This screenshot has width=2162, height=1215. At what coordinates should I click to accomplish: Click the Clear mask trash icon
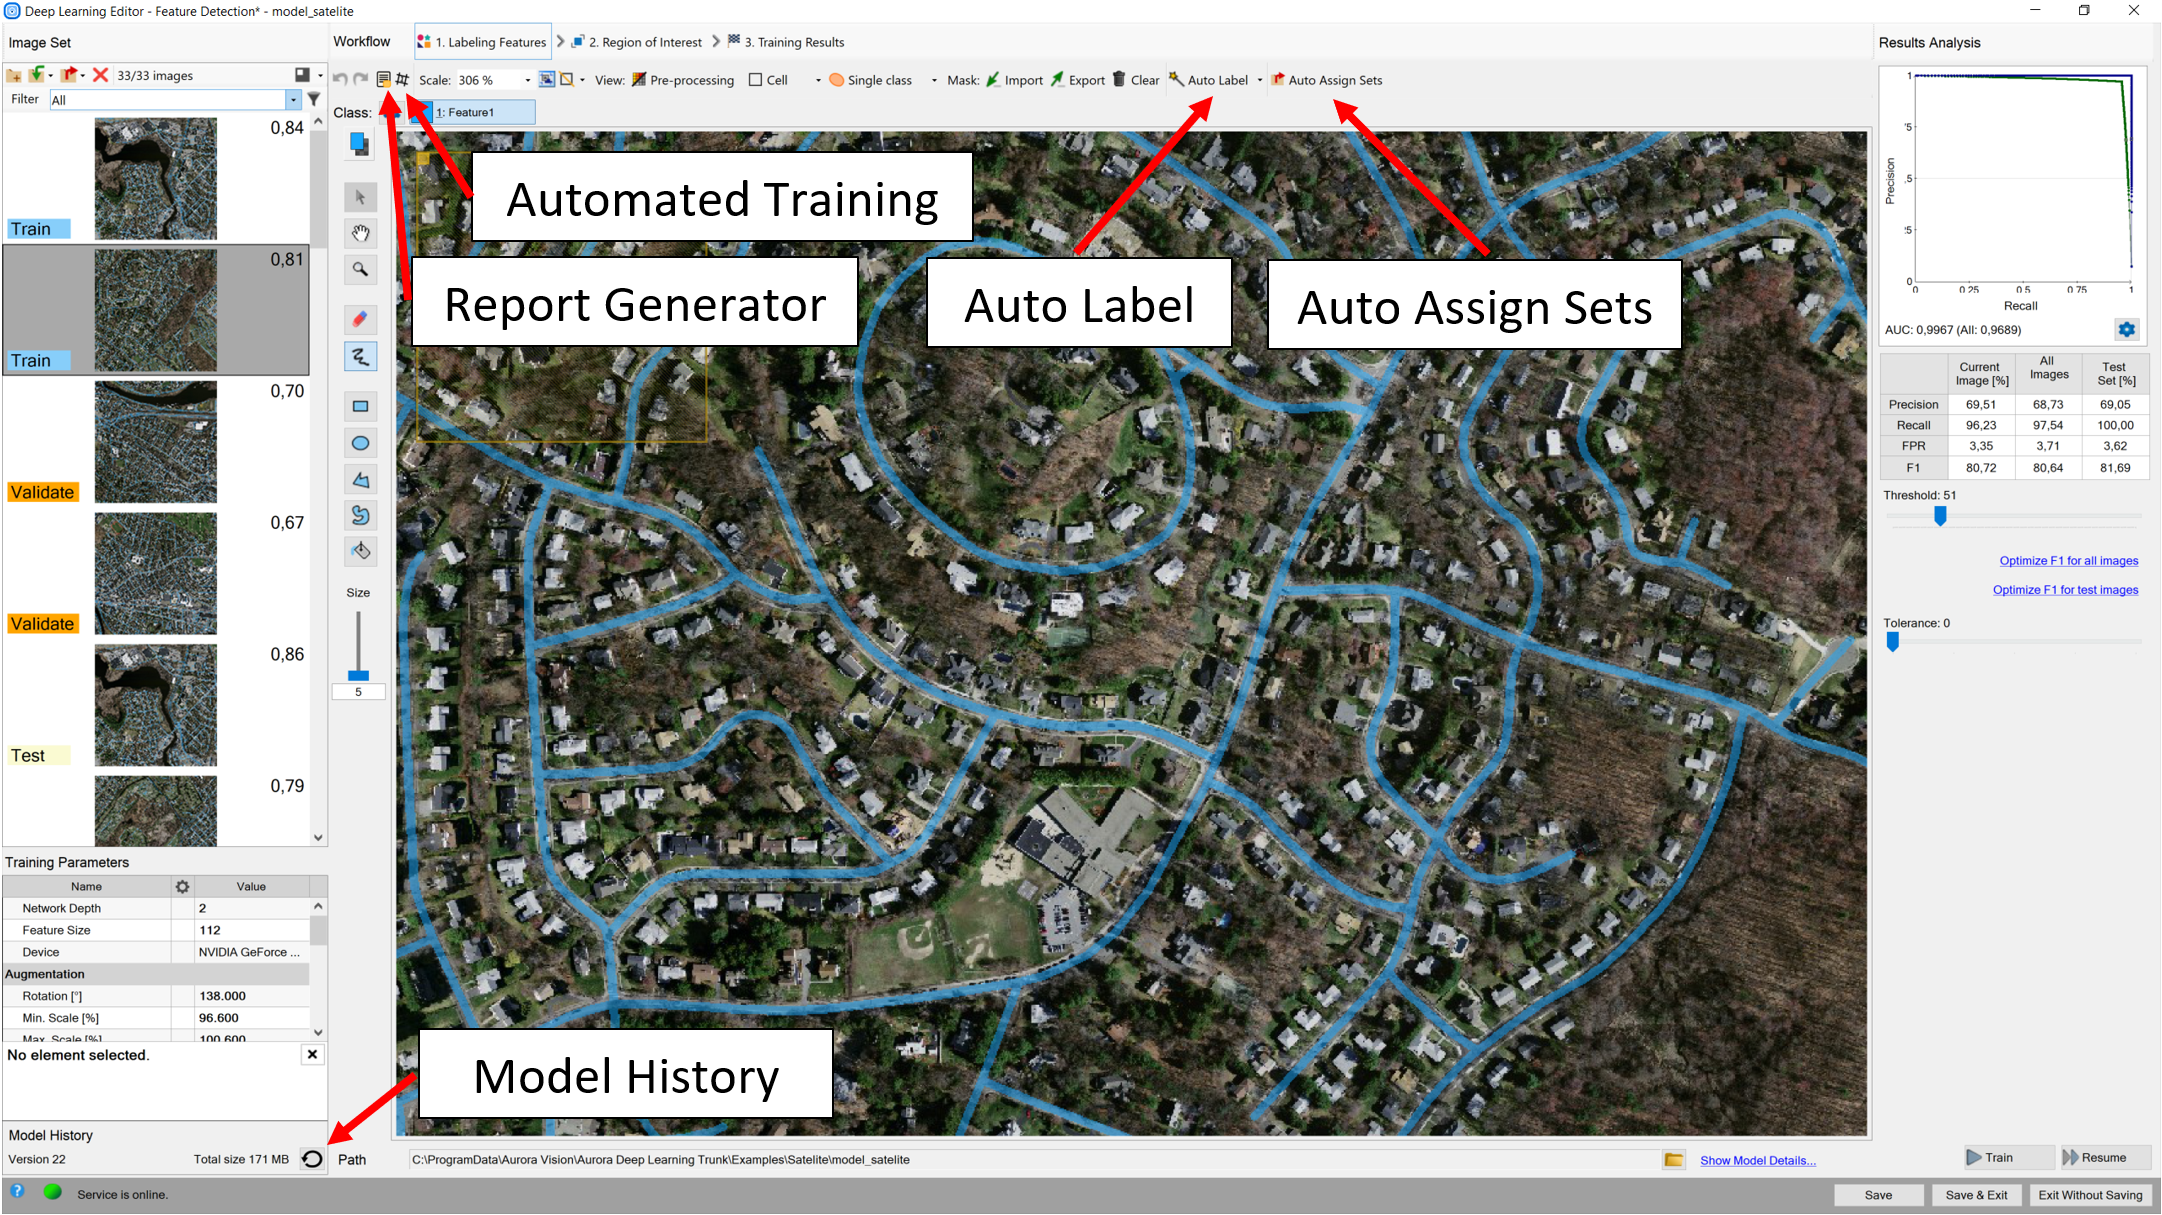(x=1120, y=80)
